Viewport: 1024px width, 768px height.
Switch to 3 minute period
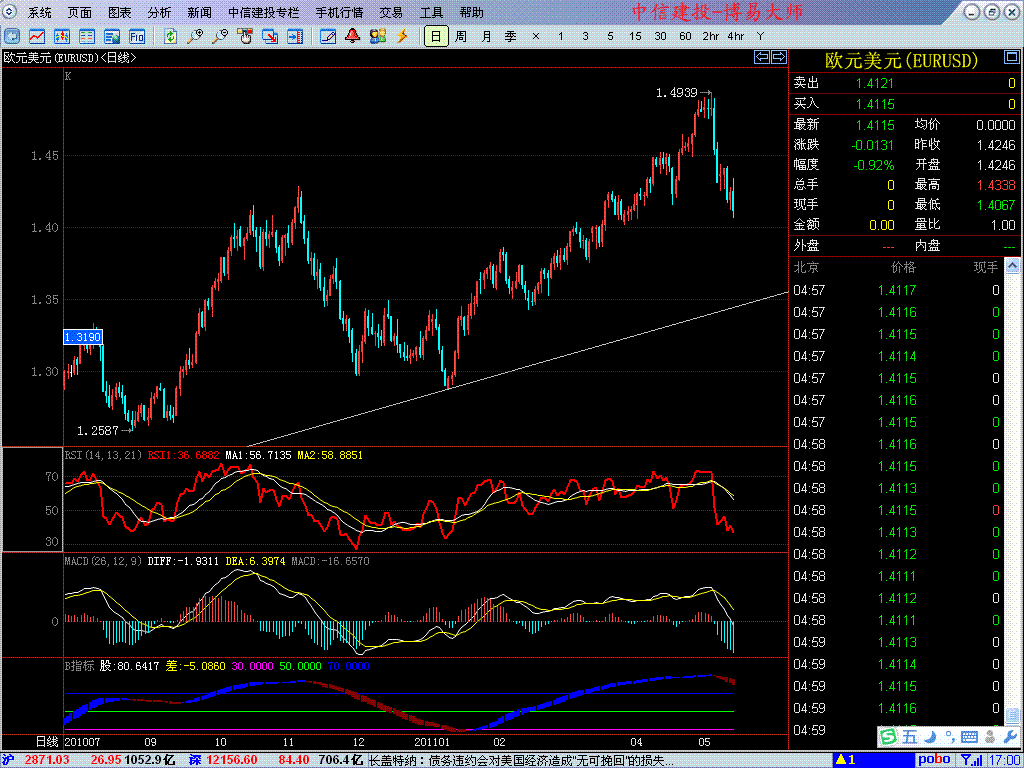coord(585,36)
